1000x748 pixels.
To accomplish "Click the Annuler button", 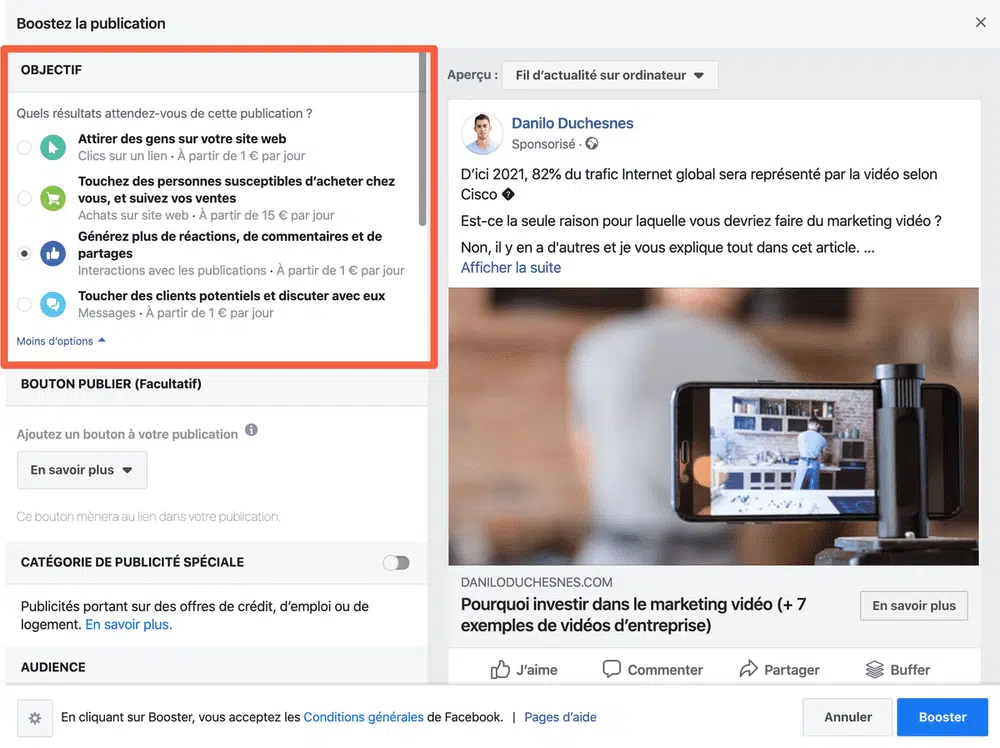I will [x=848, y=717].
